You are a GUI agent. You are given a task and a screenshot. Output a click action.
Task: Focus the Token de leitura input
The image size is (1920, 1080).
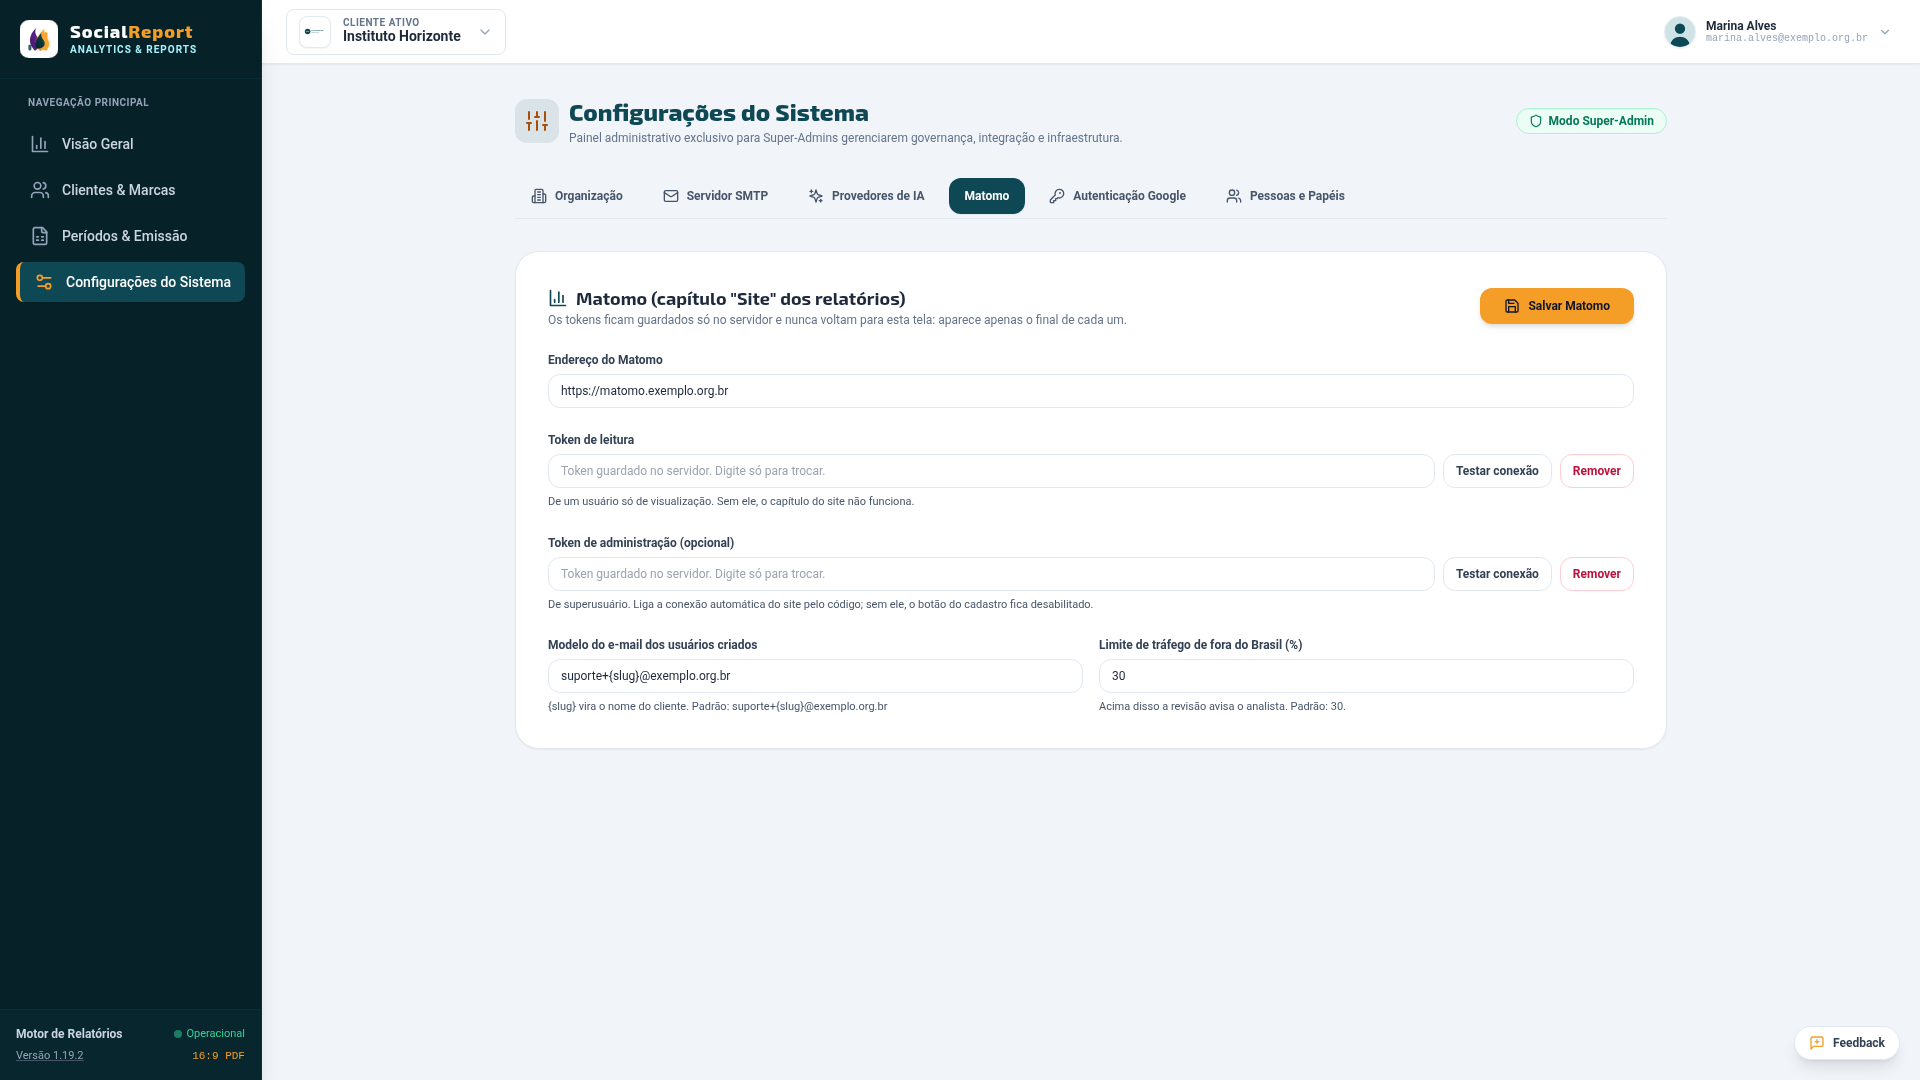pyautogui.click(x=991, y=471)
